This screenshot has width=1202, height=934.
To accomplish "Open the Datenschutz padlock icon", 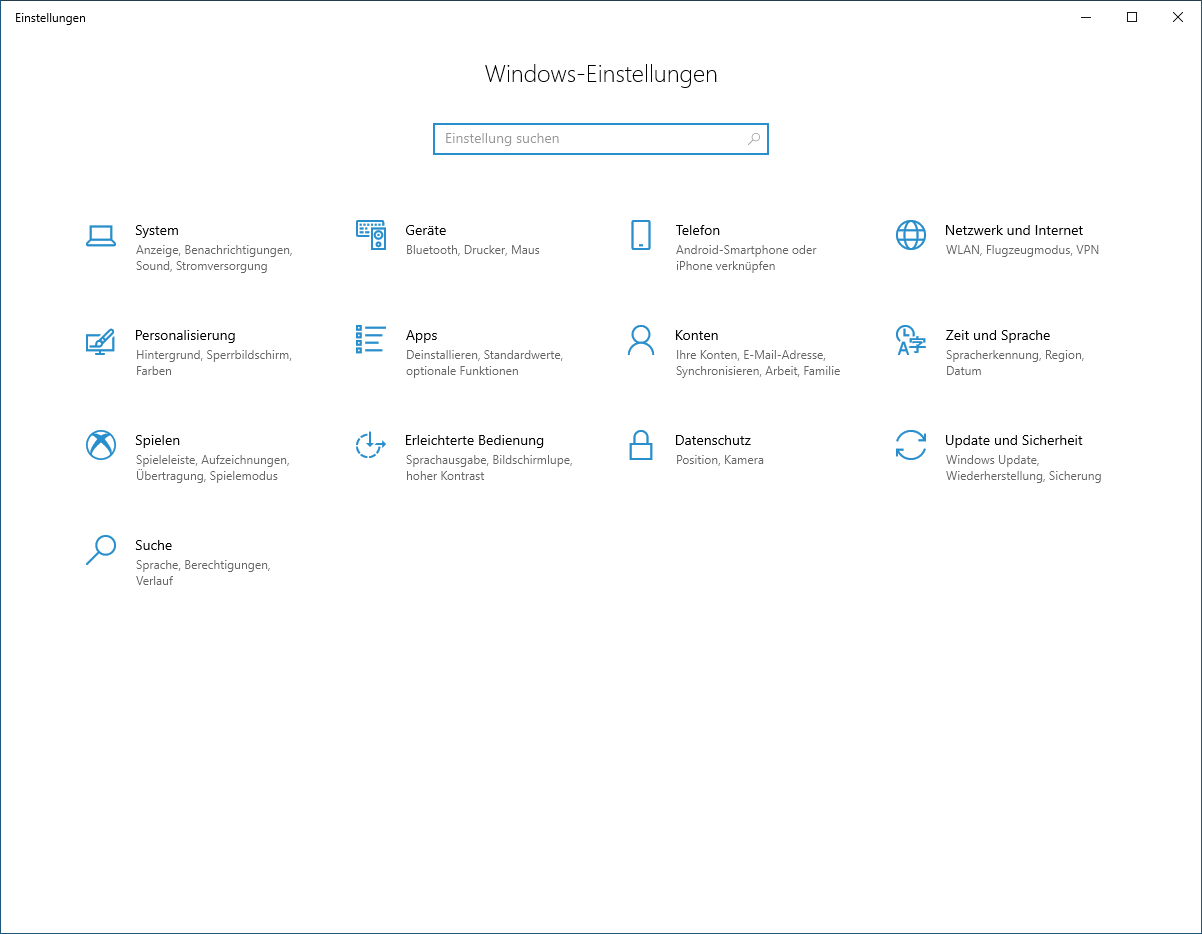I will click(x=641, y=445).
